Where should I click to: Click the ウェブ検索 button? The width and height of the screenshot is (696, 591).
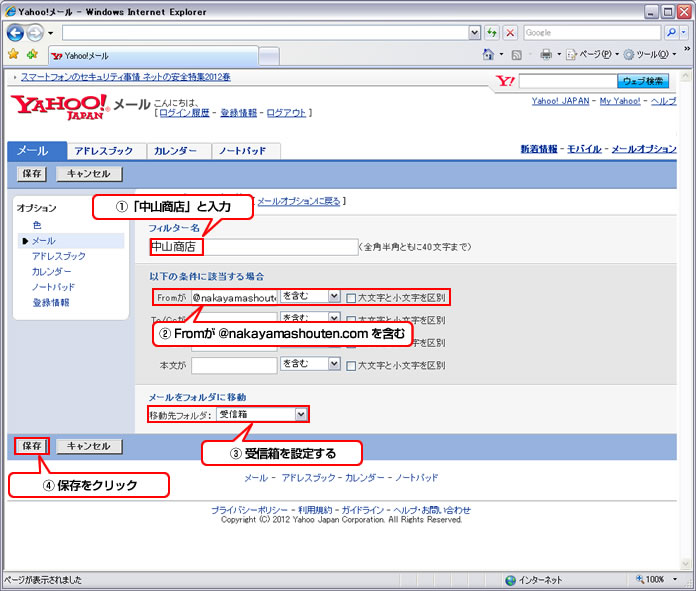(x=643, y=81)
